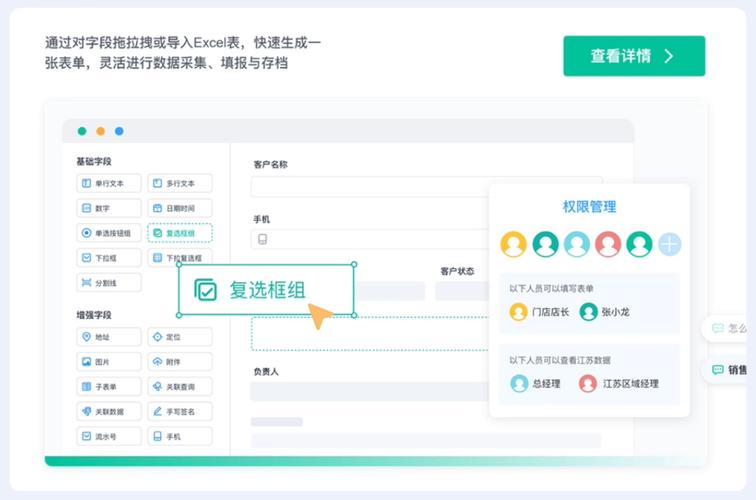Click the 查看详情 button
Image resolution: width=756 pixels, height=500 pixels.
[633, 56]
